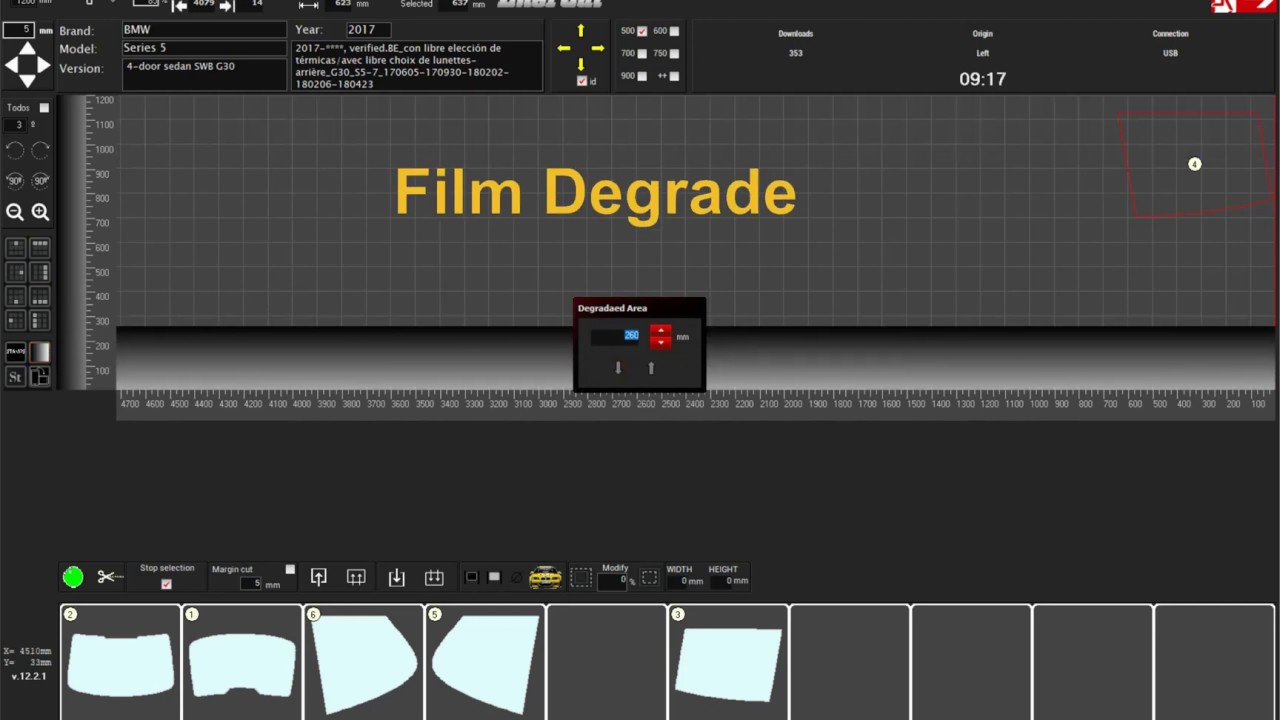Zoom in with the plus magnifier
Viewport: 1280px width, 720px height.
(40, 212)
